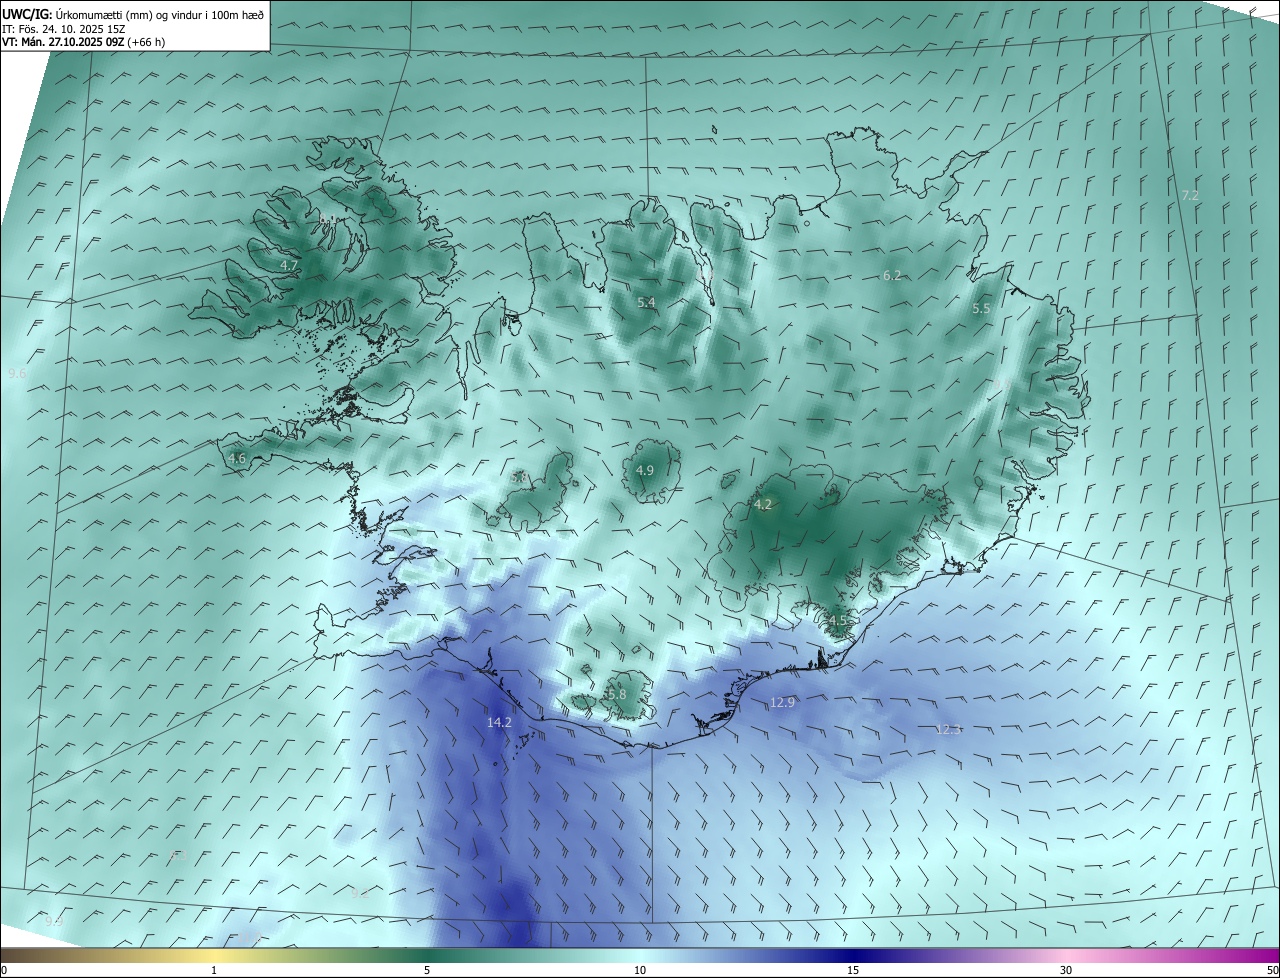Click the 12.3 value over the sea
Image resolution: width=1280 pixels, height=978 pixels.
tap(948, 729)
